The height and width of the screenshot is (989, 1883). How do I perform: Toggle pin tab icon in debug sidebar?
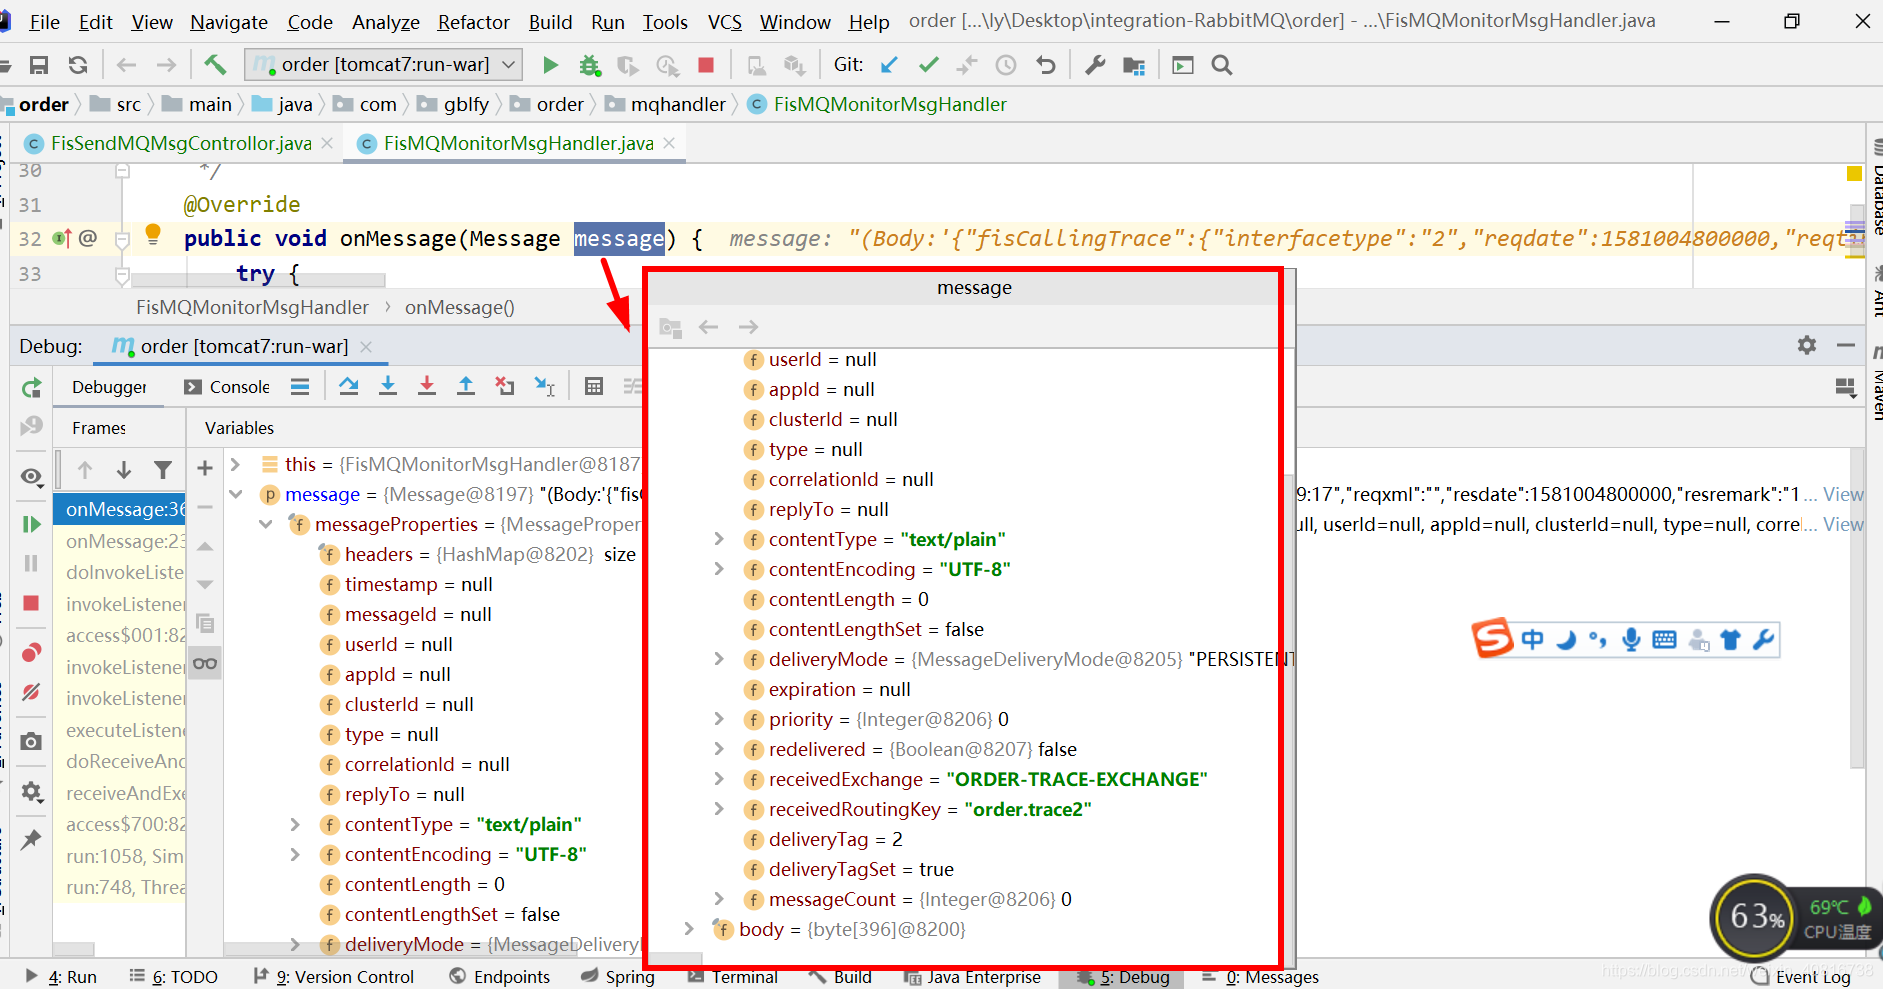[32, 839]
